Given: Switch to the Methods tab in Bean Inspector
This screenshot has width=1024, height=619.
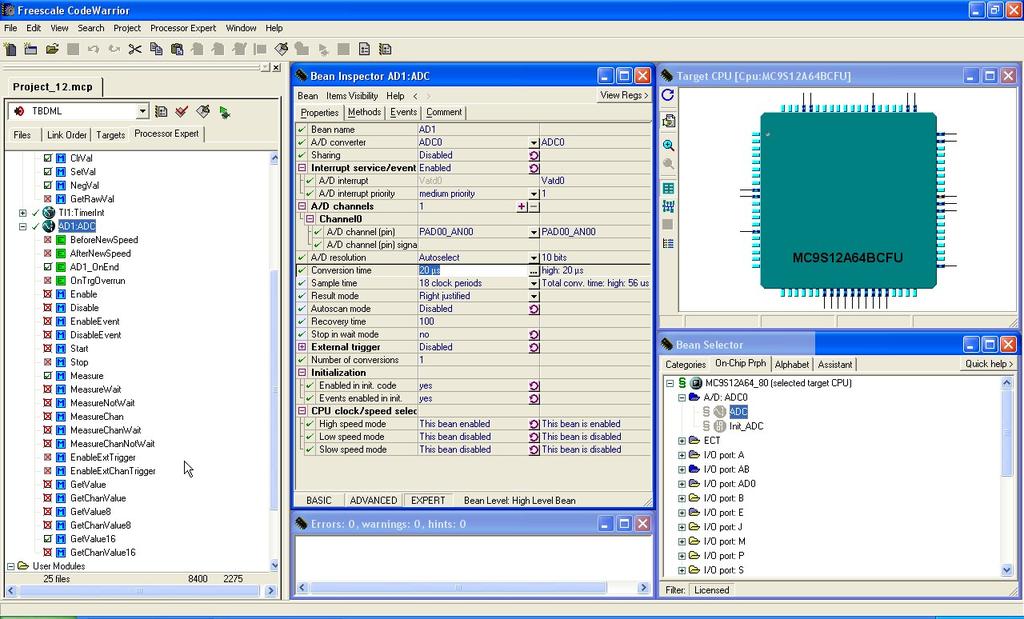Looking at the screenshot, I should click(364, 112).
